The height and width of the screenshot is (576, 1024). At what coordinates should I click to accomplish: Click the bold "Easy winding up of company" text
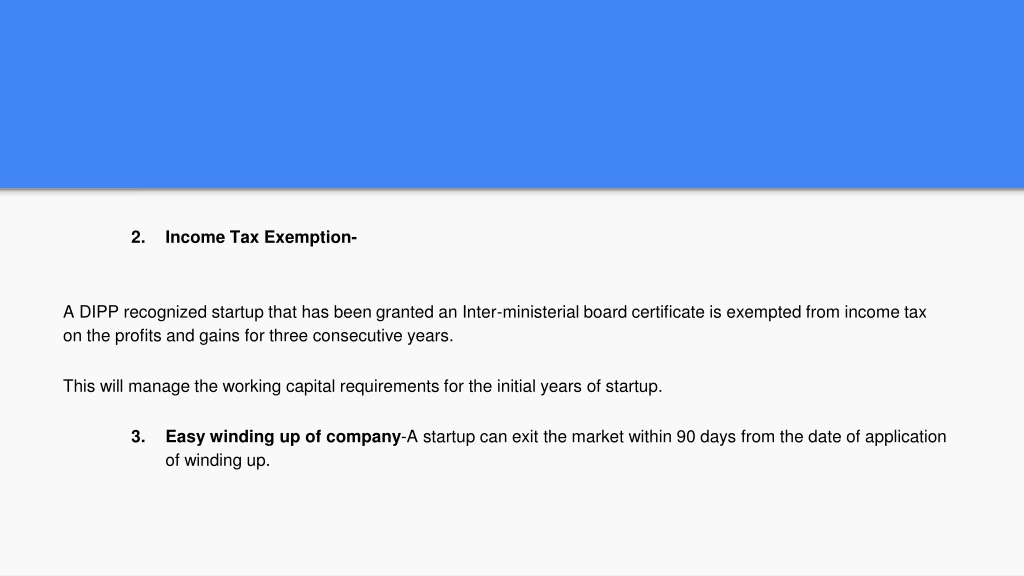point(283,437)
